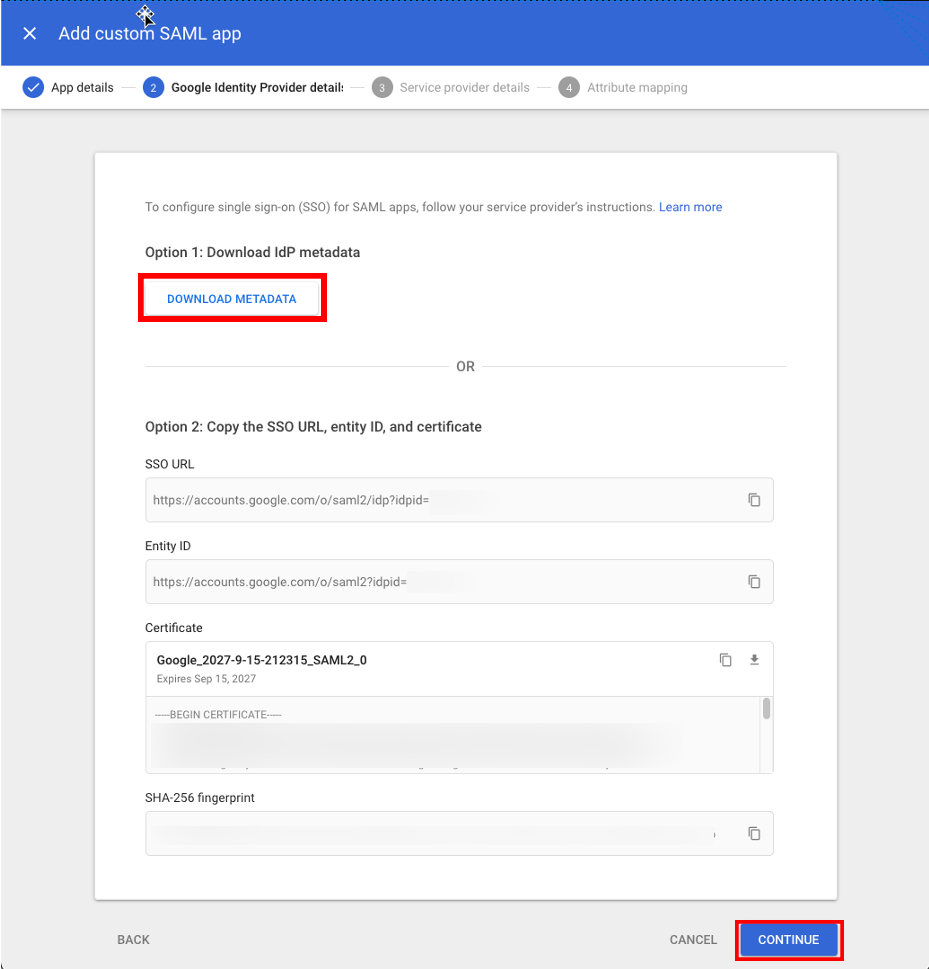Go back to the previous wizard step
Image resolution: width=929 pixels, height=969 pixels.
coord(133,939)
